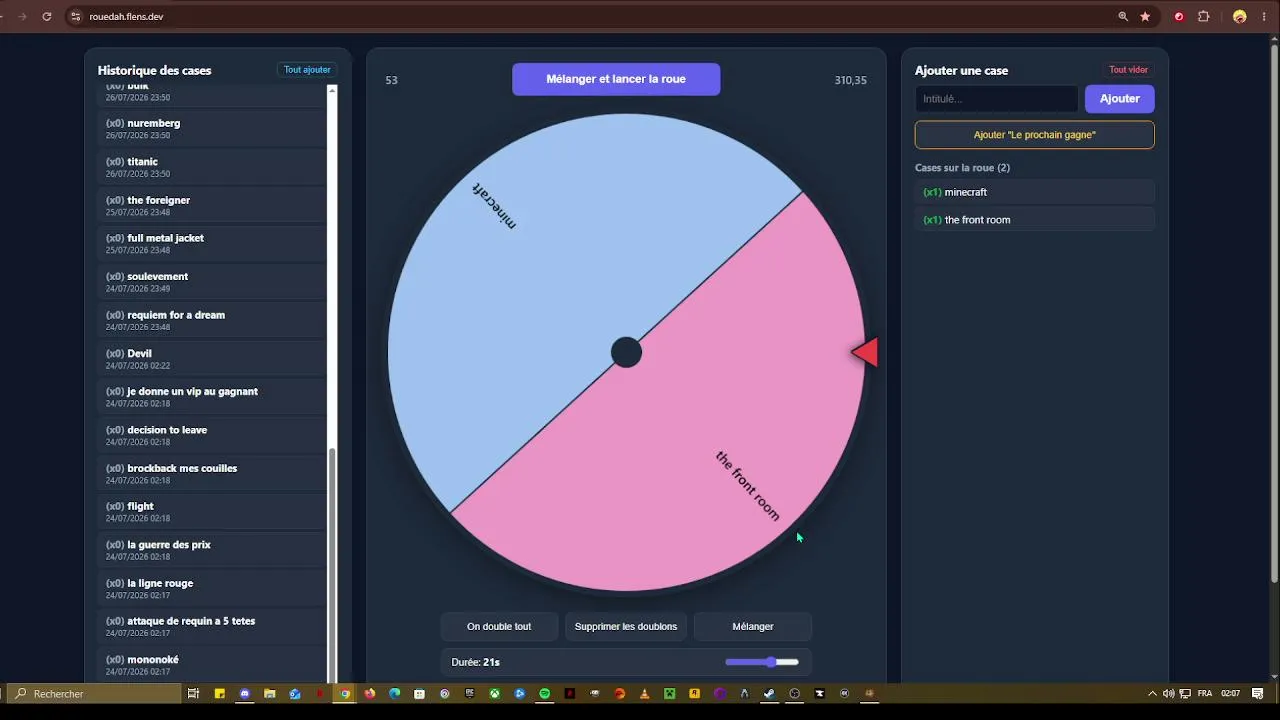
Task: Click the red pointer arrow on the wheel
Action: [865, 352]
